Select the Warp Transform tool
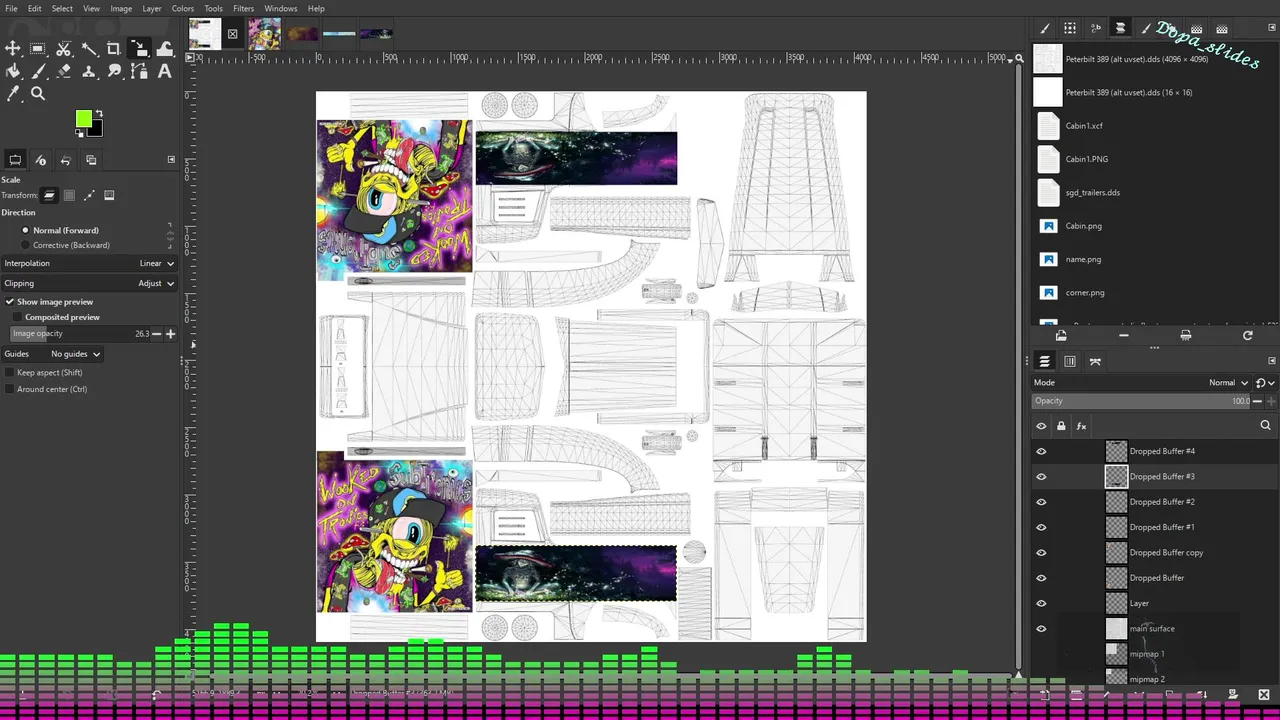This screenshot has height=720, width=1280. click(x=165, y=48)
